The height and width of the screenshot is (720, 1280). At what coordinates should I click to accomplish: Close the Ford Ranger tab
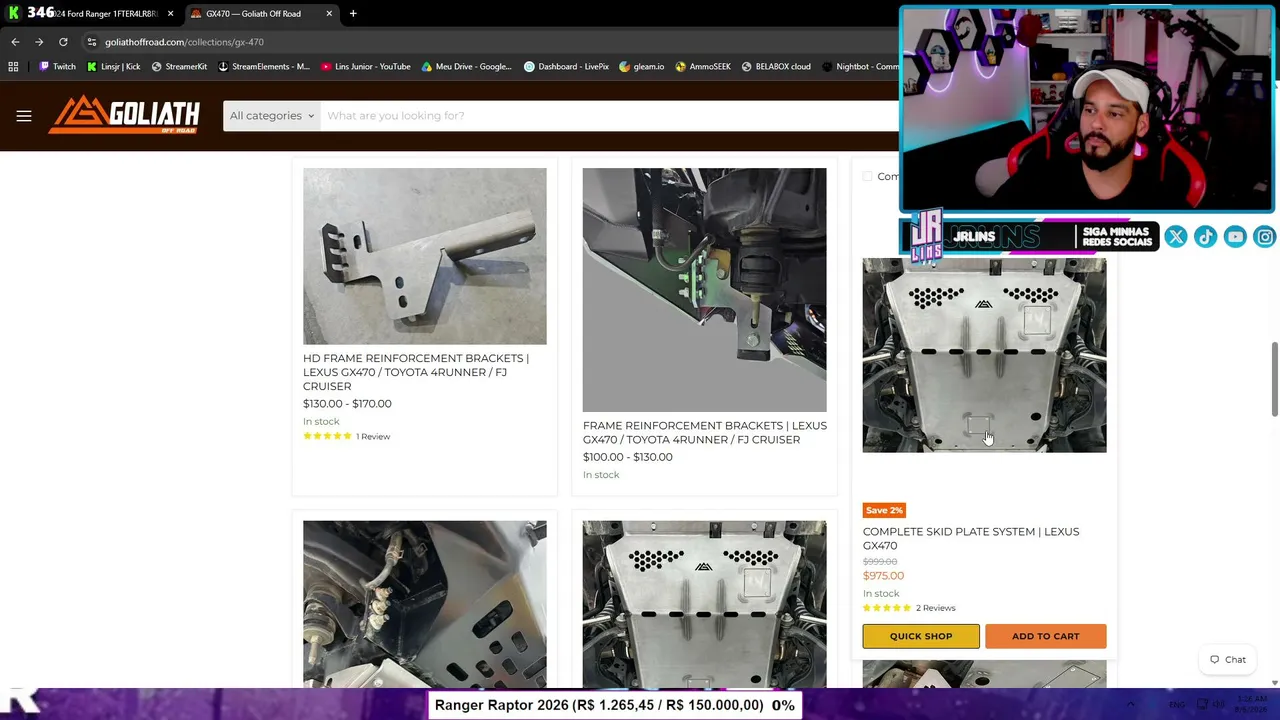coord(170,14)
